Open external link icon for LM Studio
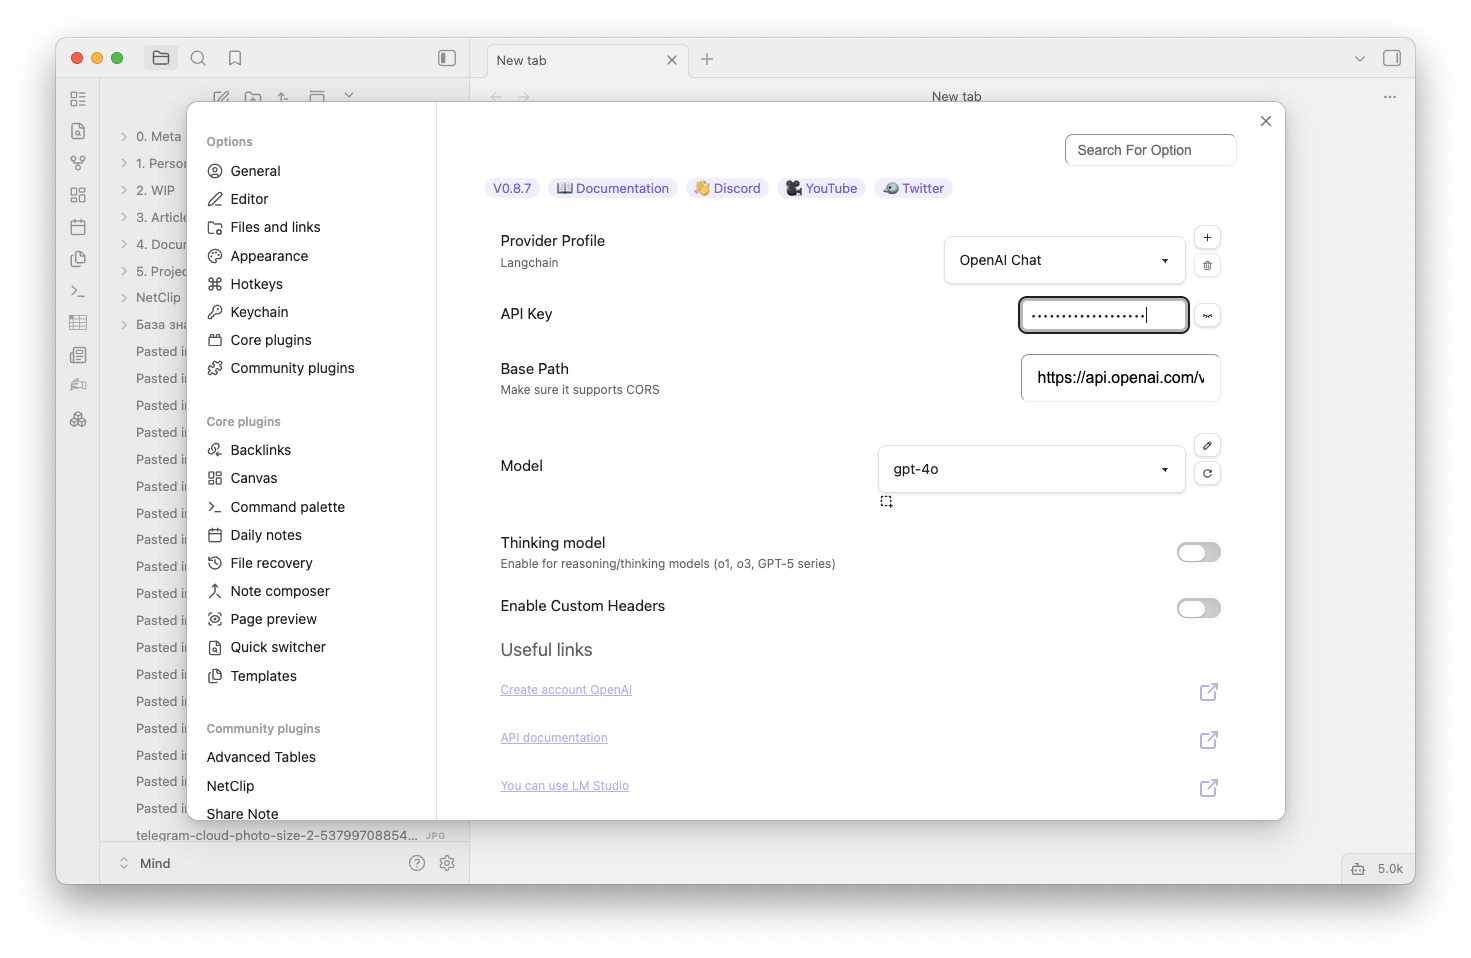Viewport: 1471px width, 958px height. point(1209,788)
